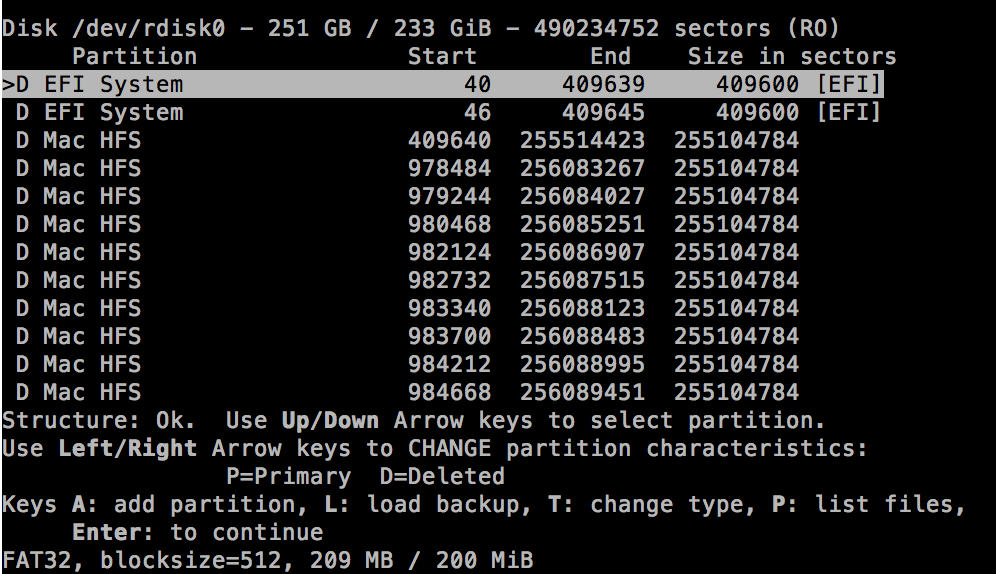996x574 pixels.
Task: Click the P=Primary characteristic option
Action: pyautogui.click(x=288, y=477)
